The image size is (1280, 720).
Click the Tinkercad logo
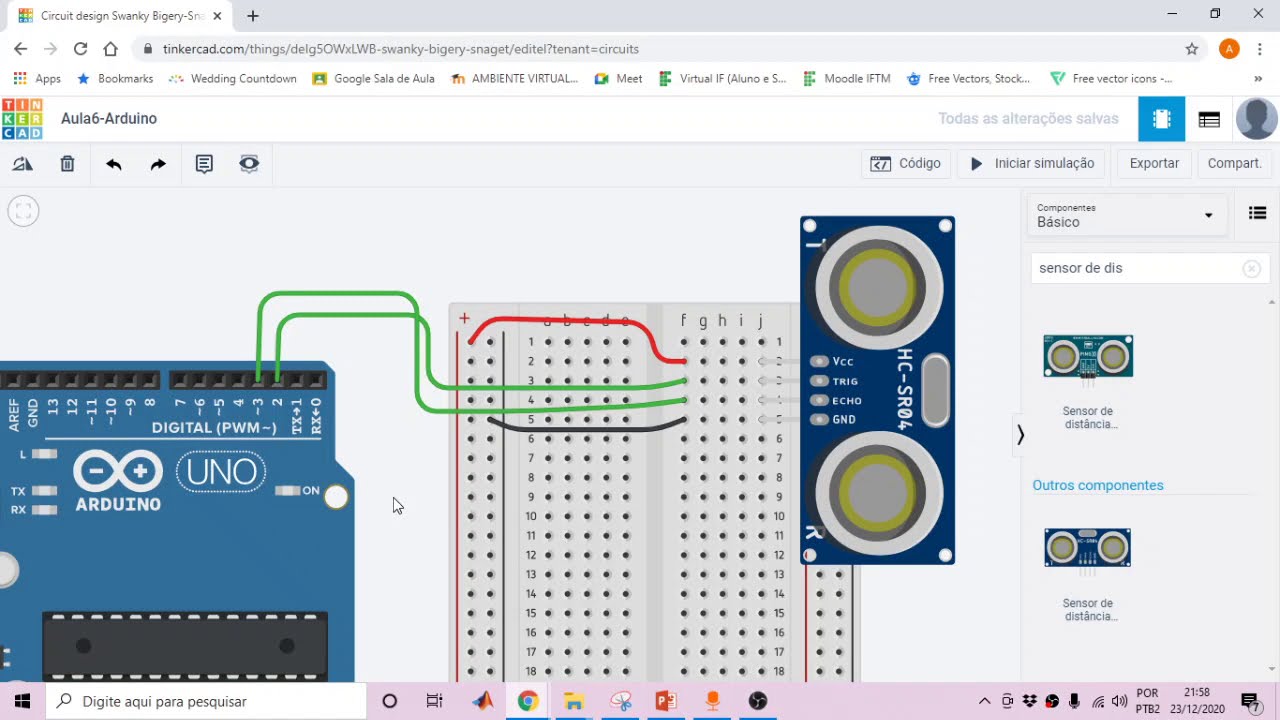tap(22, 119)
